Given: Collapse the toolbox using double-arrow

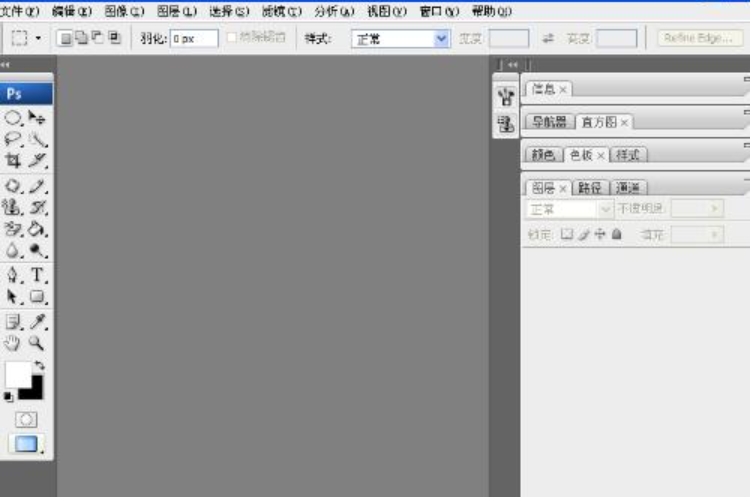Looking at the screenshot, I should pos(5,65).
